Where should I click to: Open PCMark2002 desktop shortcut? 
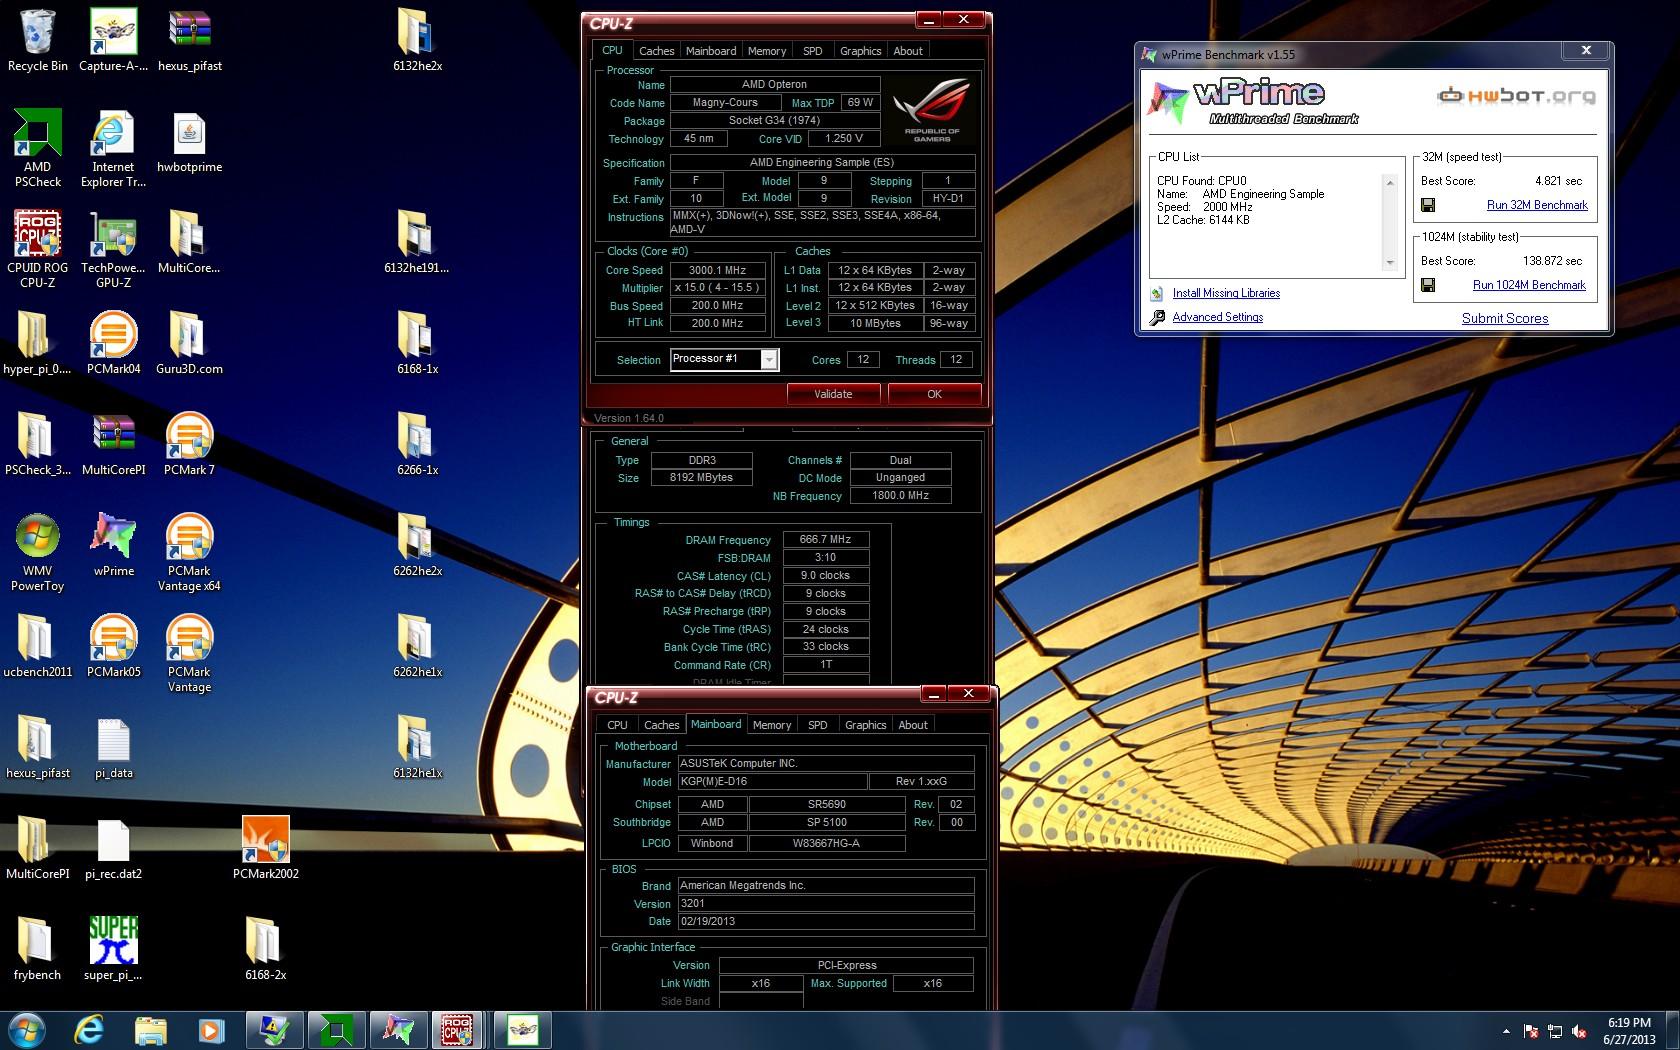click(x=265, y=848)
